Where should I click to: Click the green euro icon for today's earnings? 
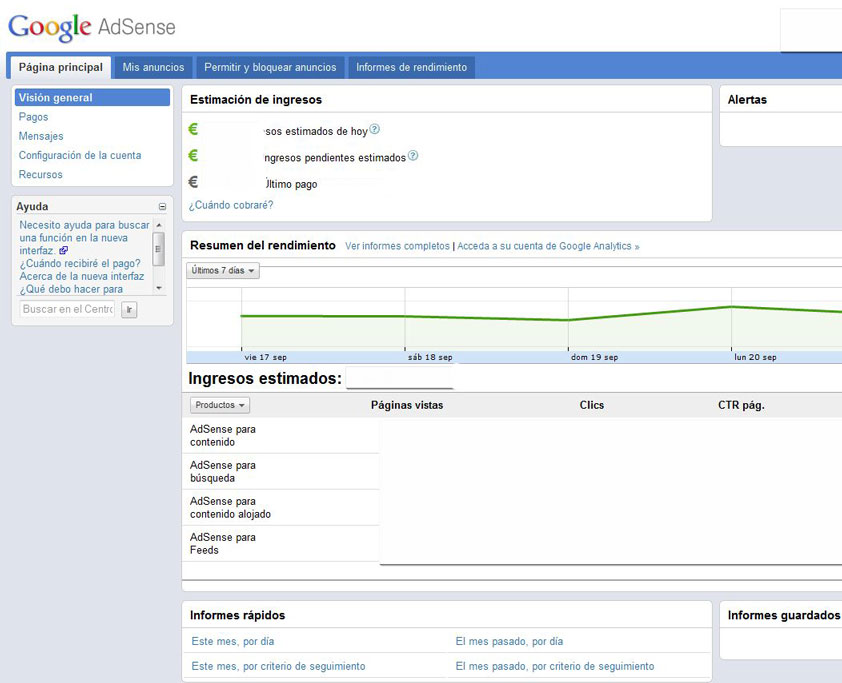[193, 129]
